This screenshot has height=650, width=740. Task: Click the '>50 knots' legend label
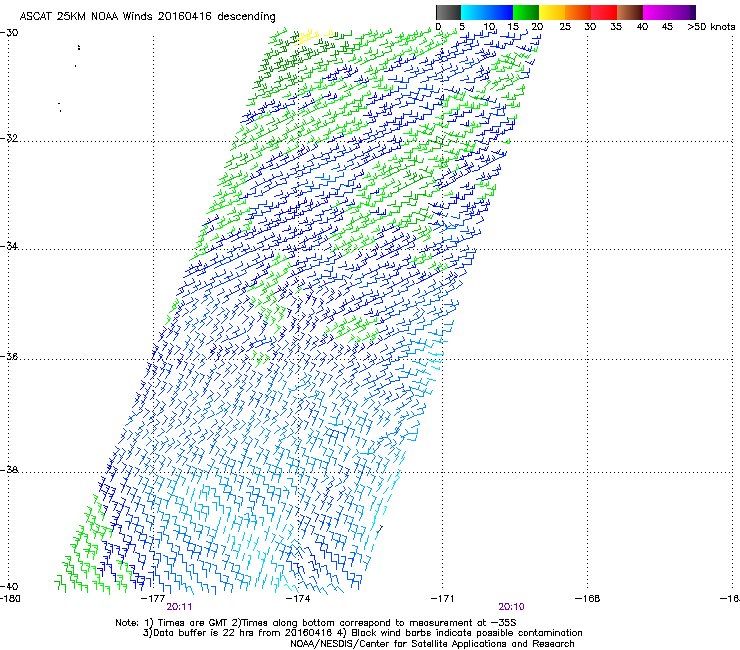(711, 27)
